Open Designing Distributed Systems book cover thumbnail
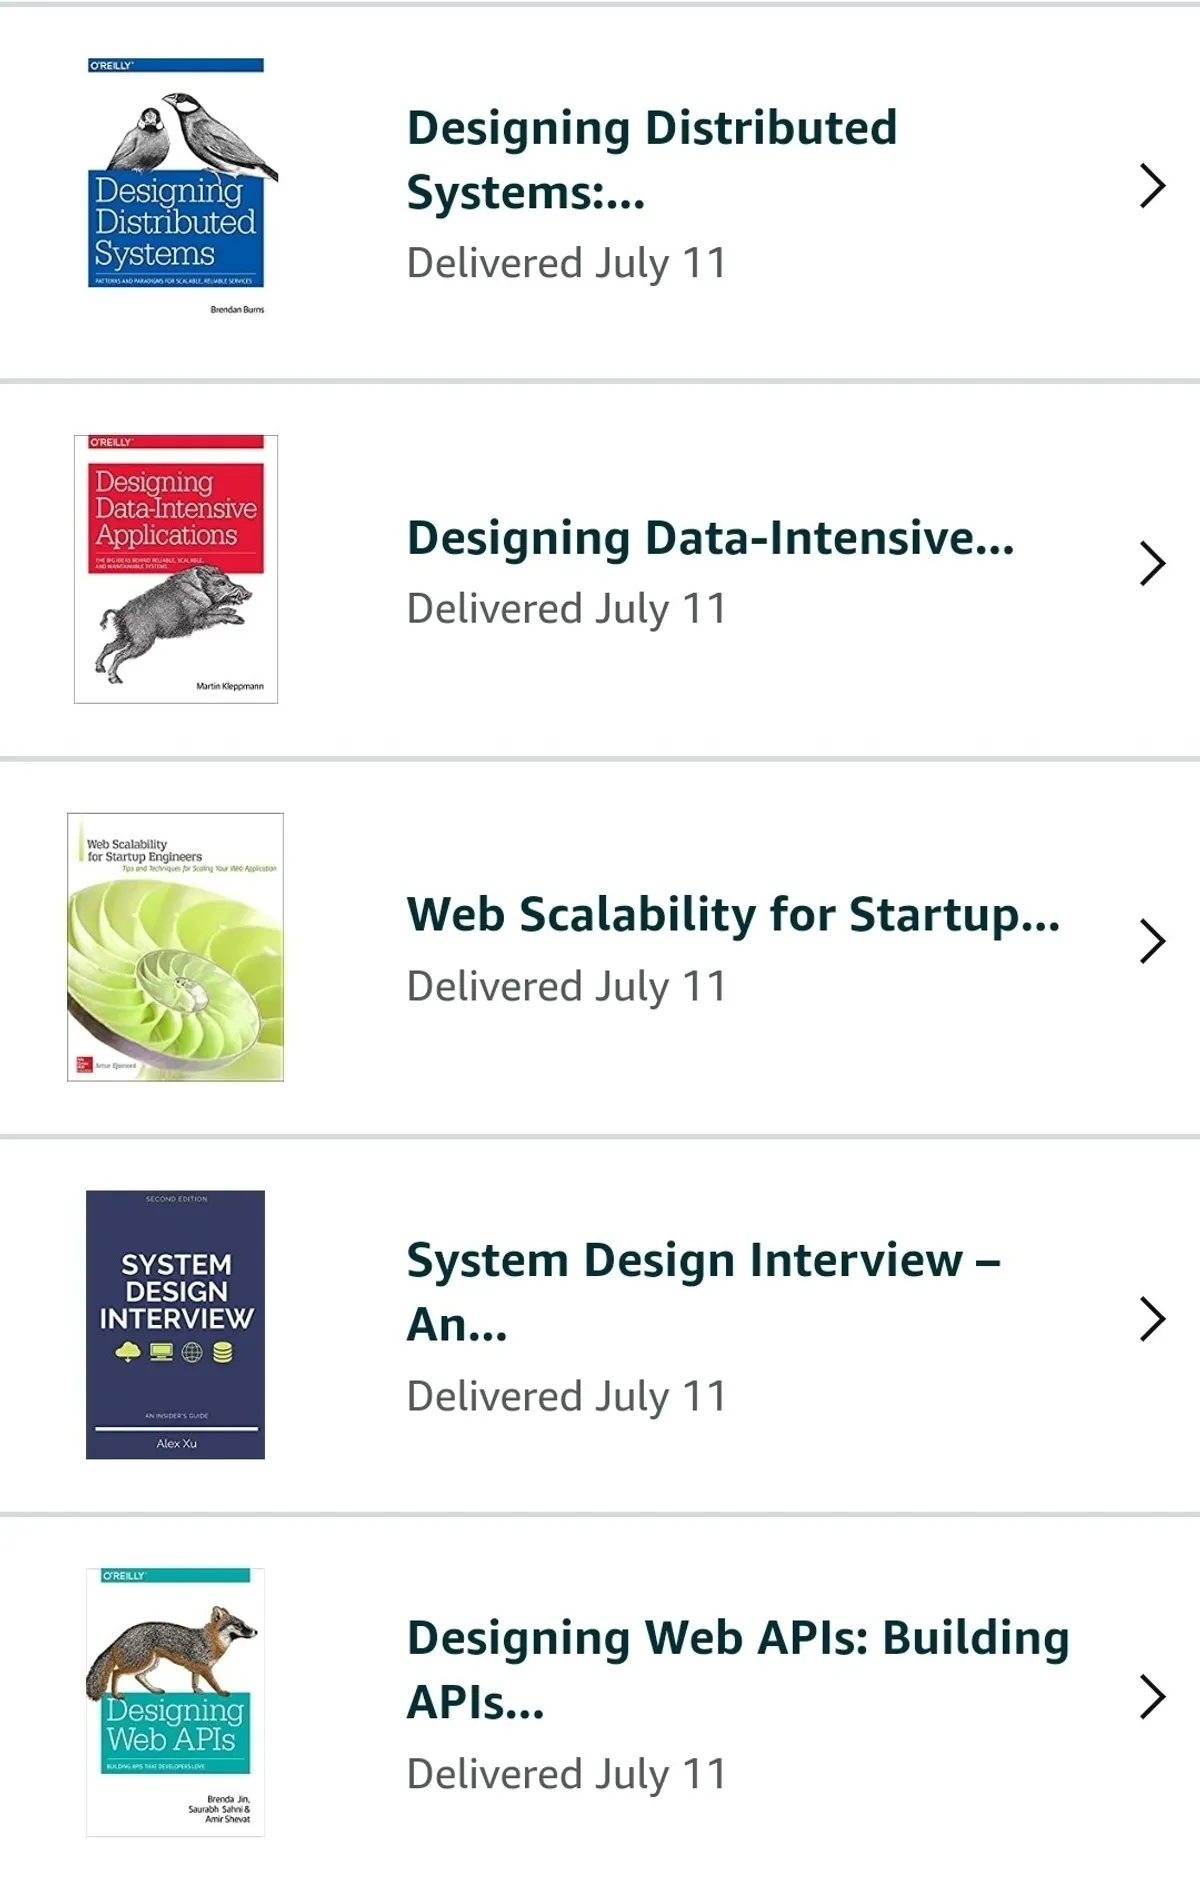1200x1880 pixels. pyautogui.click(x=176, y=187)
